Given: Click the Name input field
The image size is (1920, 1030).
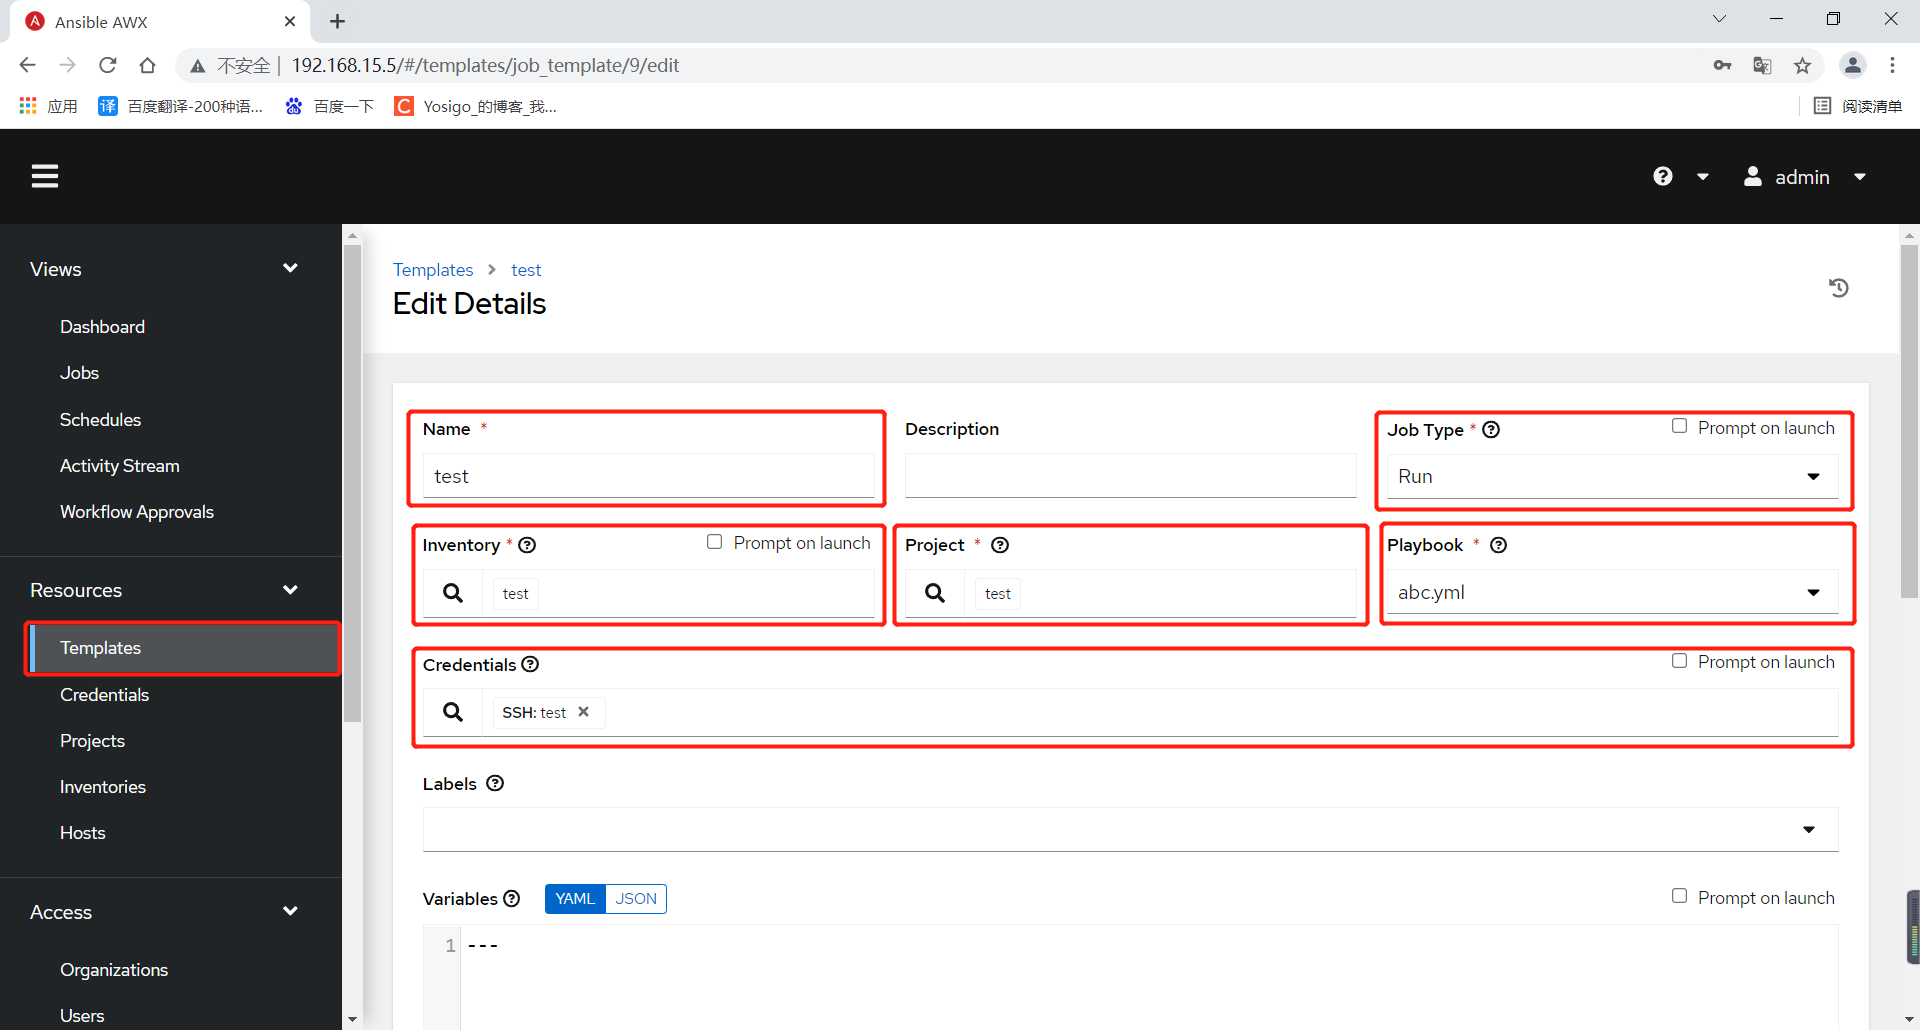Looking at the screenshot, I should click(648, 477).
